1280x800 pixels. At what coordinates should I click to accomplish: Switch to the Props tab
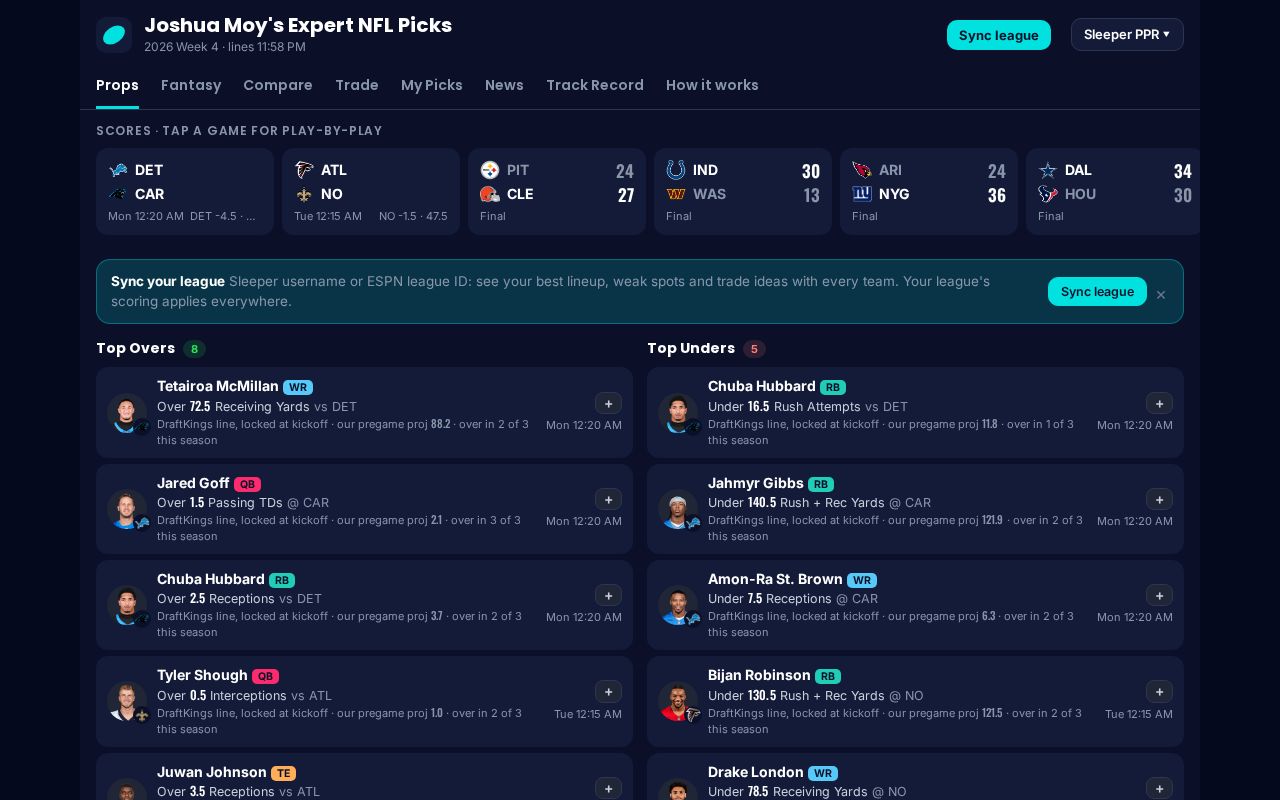pyautogui.click(x=117, y=85)
